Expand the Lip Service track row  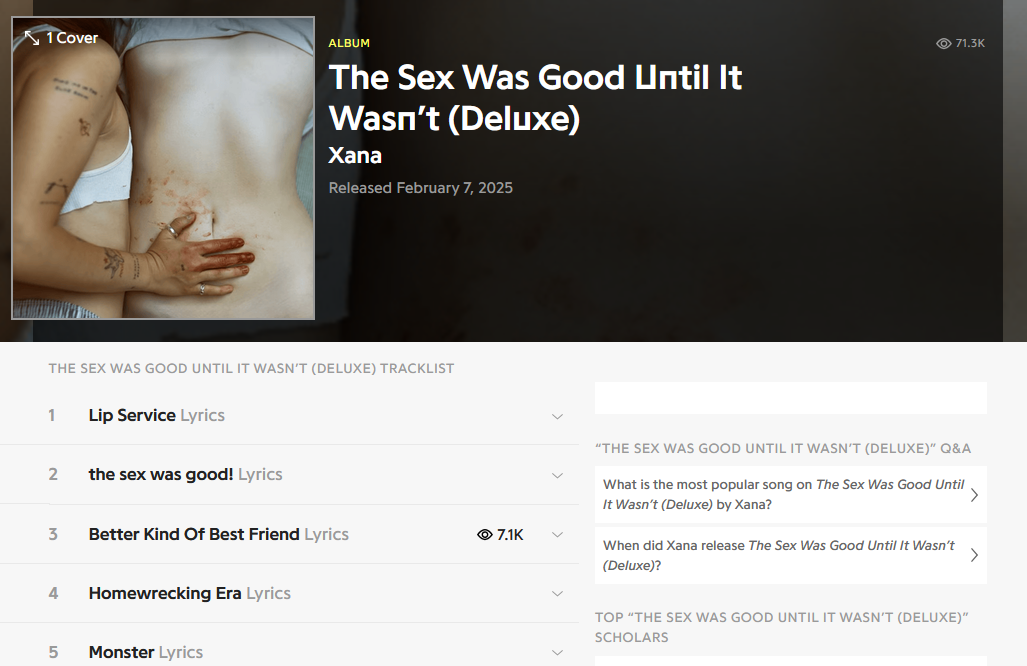558,417
